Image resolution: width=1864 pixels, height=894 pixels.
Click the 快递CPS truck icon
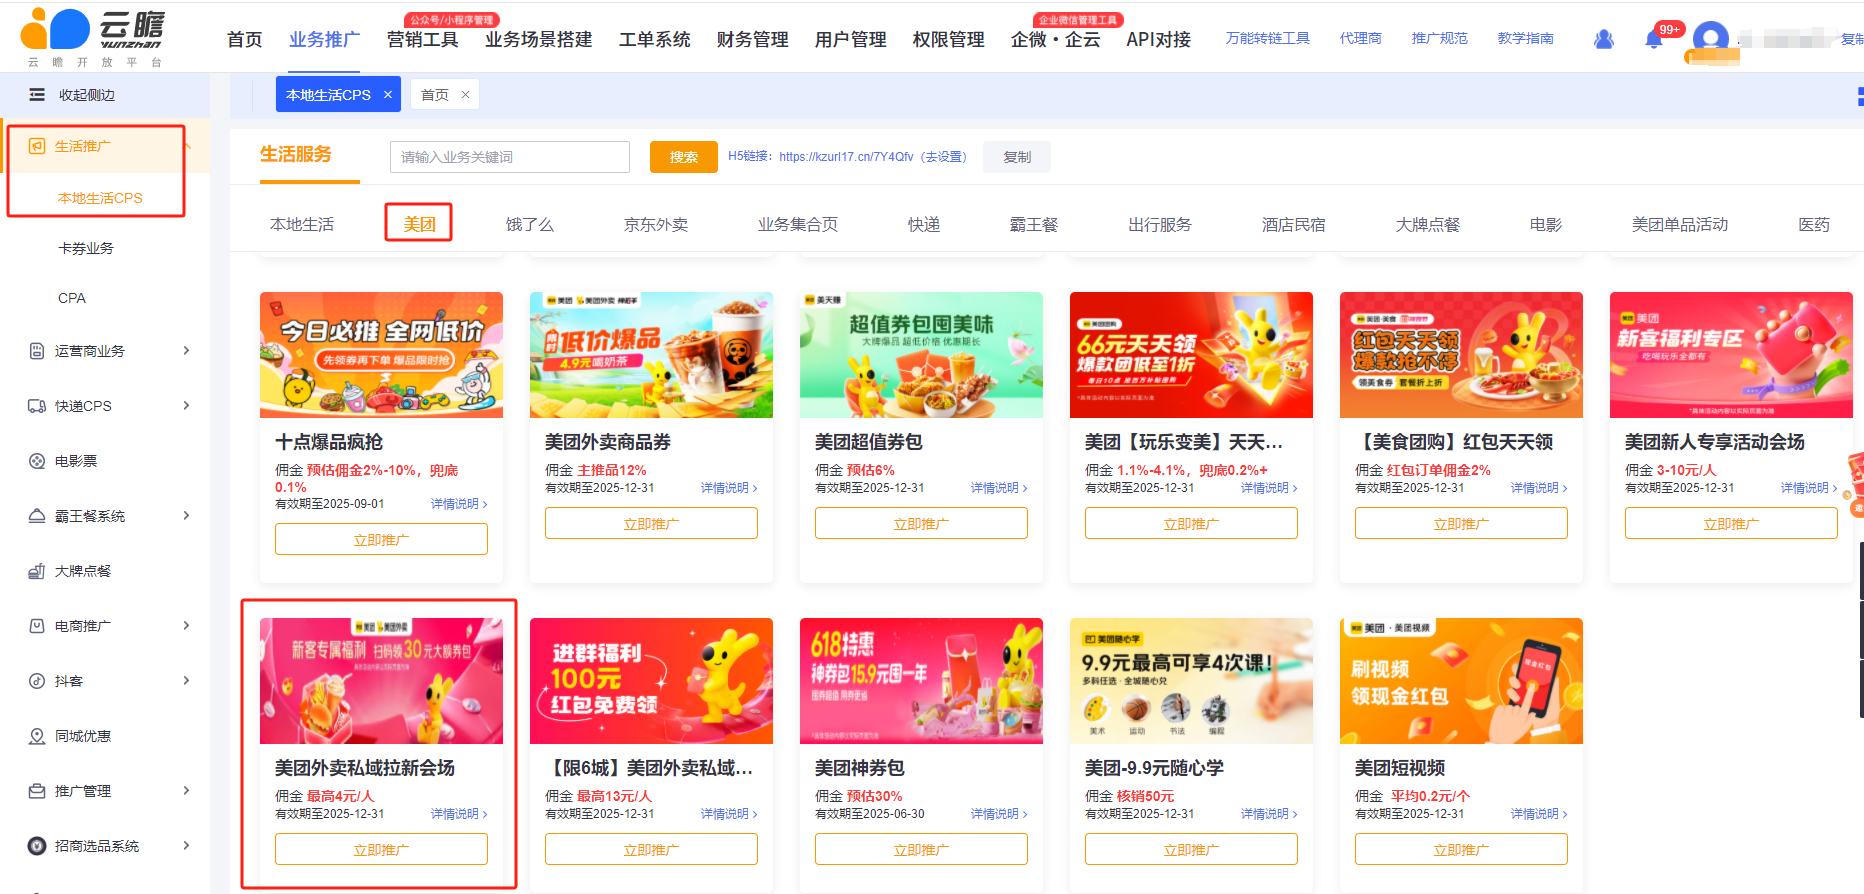[x=37, y=406]
